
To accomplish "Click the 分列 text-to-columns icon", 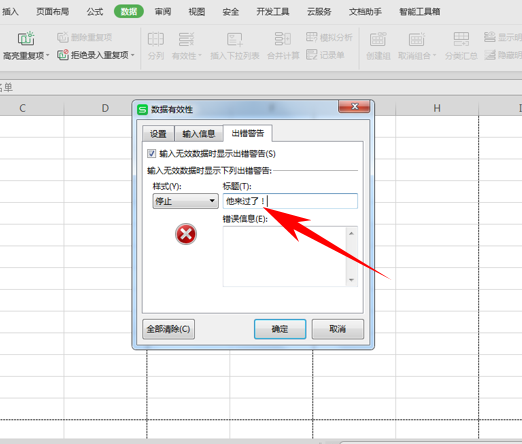I will pos(156,39).
